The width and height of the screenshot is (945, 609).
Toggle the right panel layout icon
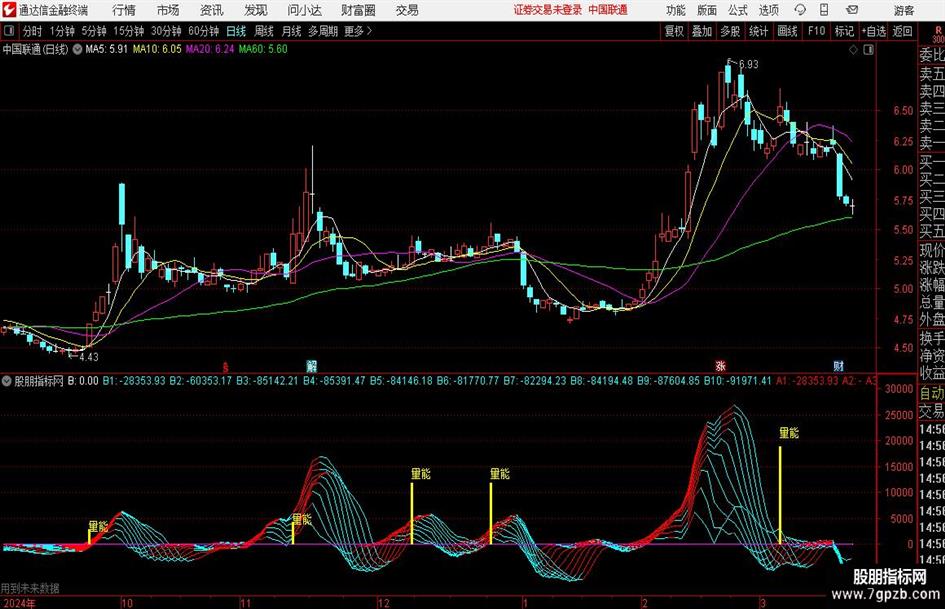(868, 50)
